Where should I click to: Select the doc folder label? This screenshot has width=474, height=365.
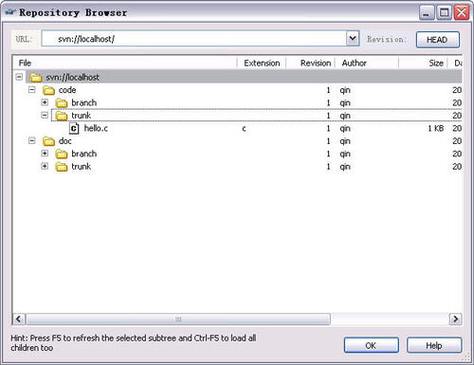coord(65,141)
